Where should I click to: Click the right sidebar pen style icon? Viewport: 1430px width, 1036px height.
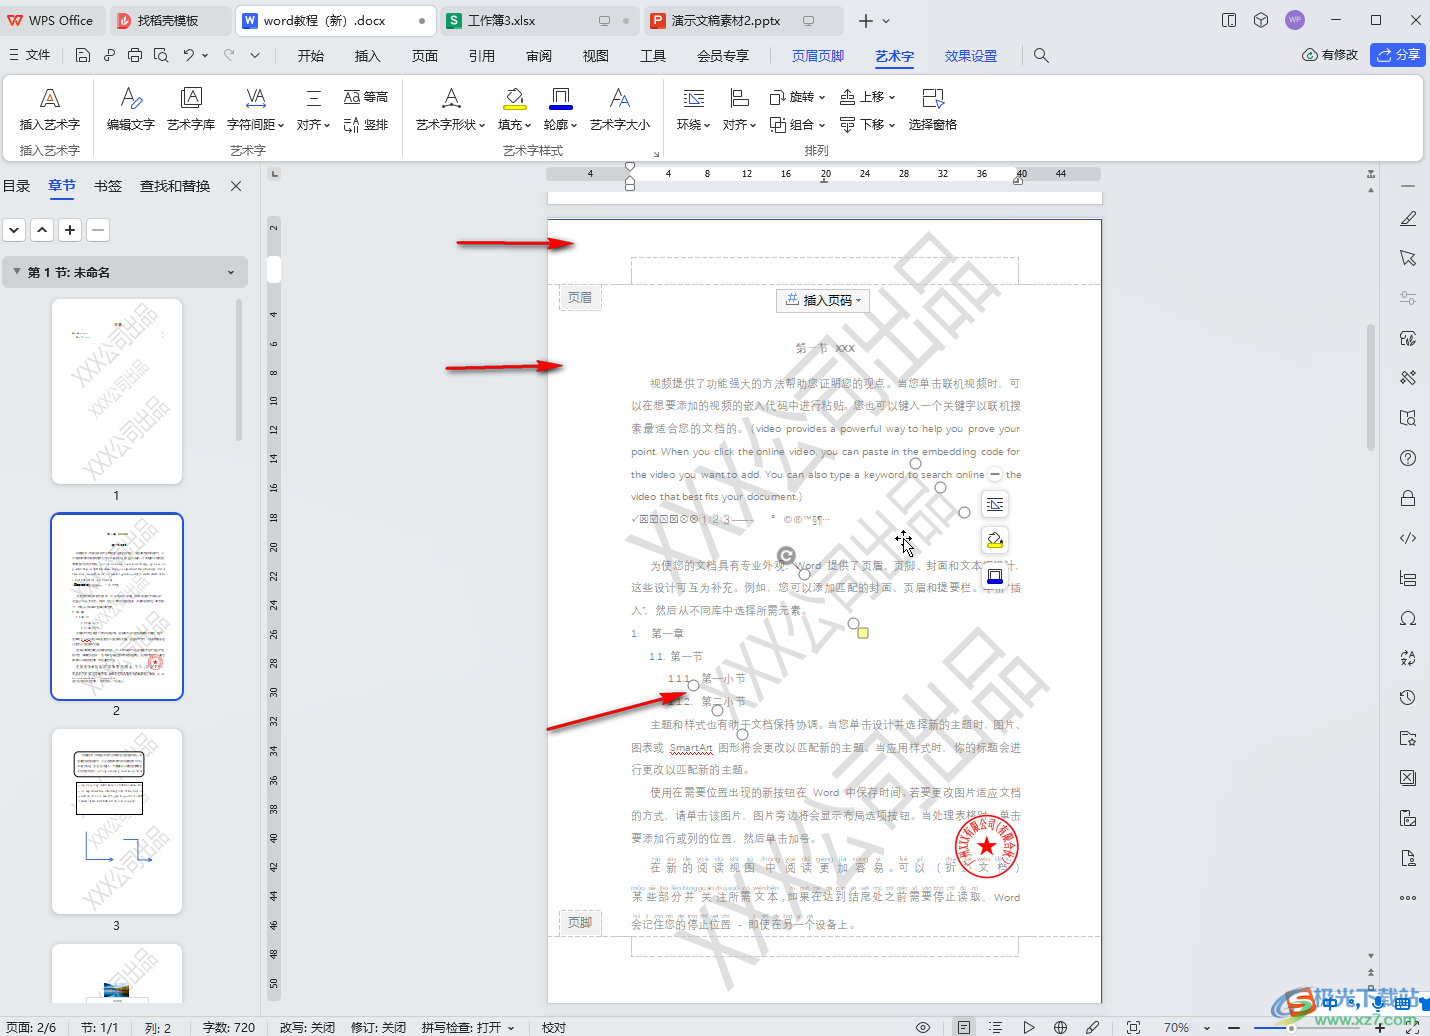coord(1408,218)
